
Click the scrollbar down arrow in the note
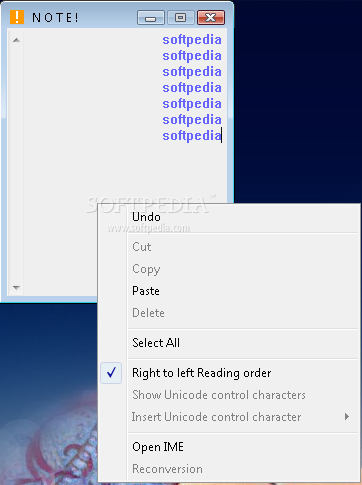16,287
